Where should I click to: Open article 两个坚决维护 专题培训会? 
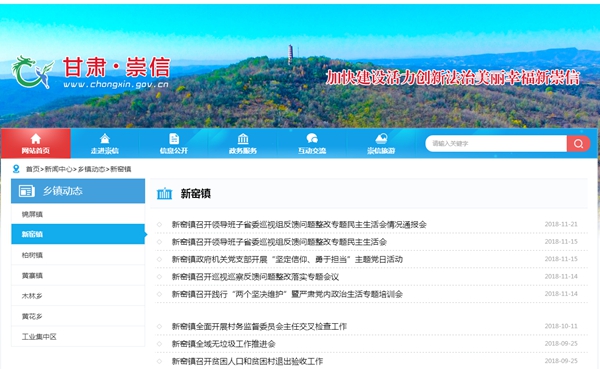(x=287, y=294)
